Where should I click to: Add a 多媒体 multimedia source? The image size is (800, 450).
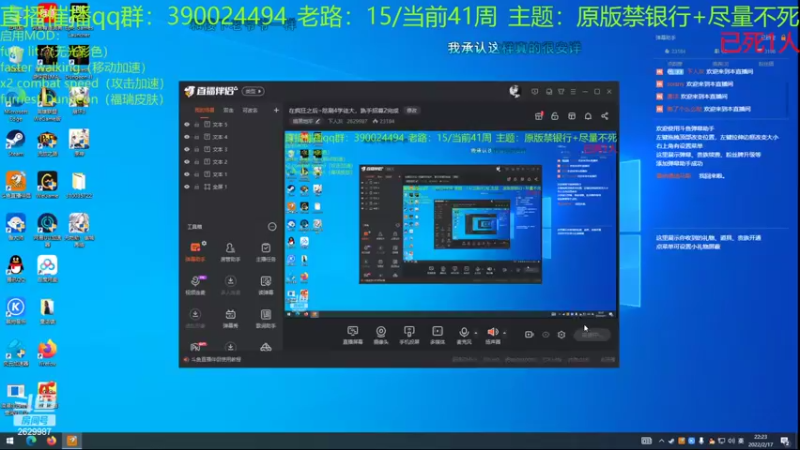437,335
